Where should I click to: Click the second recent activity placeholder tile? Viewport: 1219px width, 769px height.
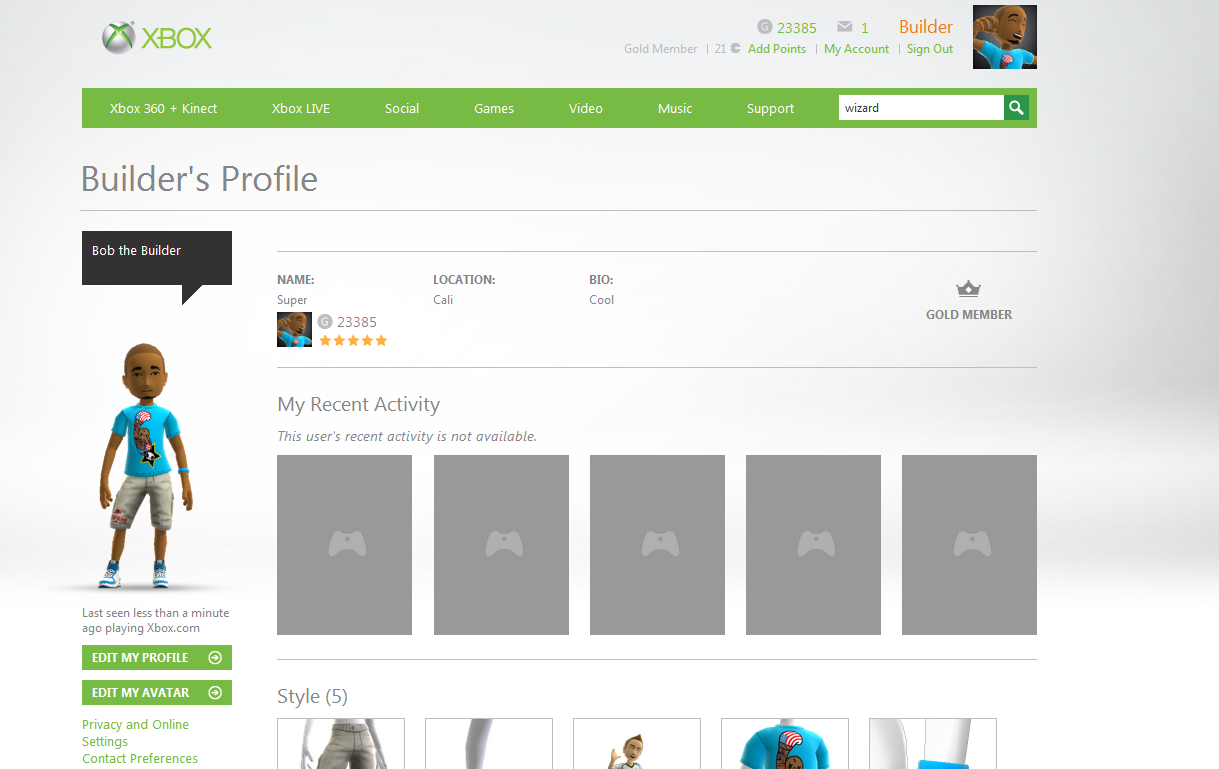click(501, 545)
